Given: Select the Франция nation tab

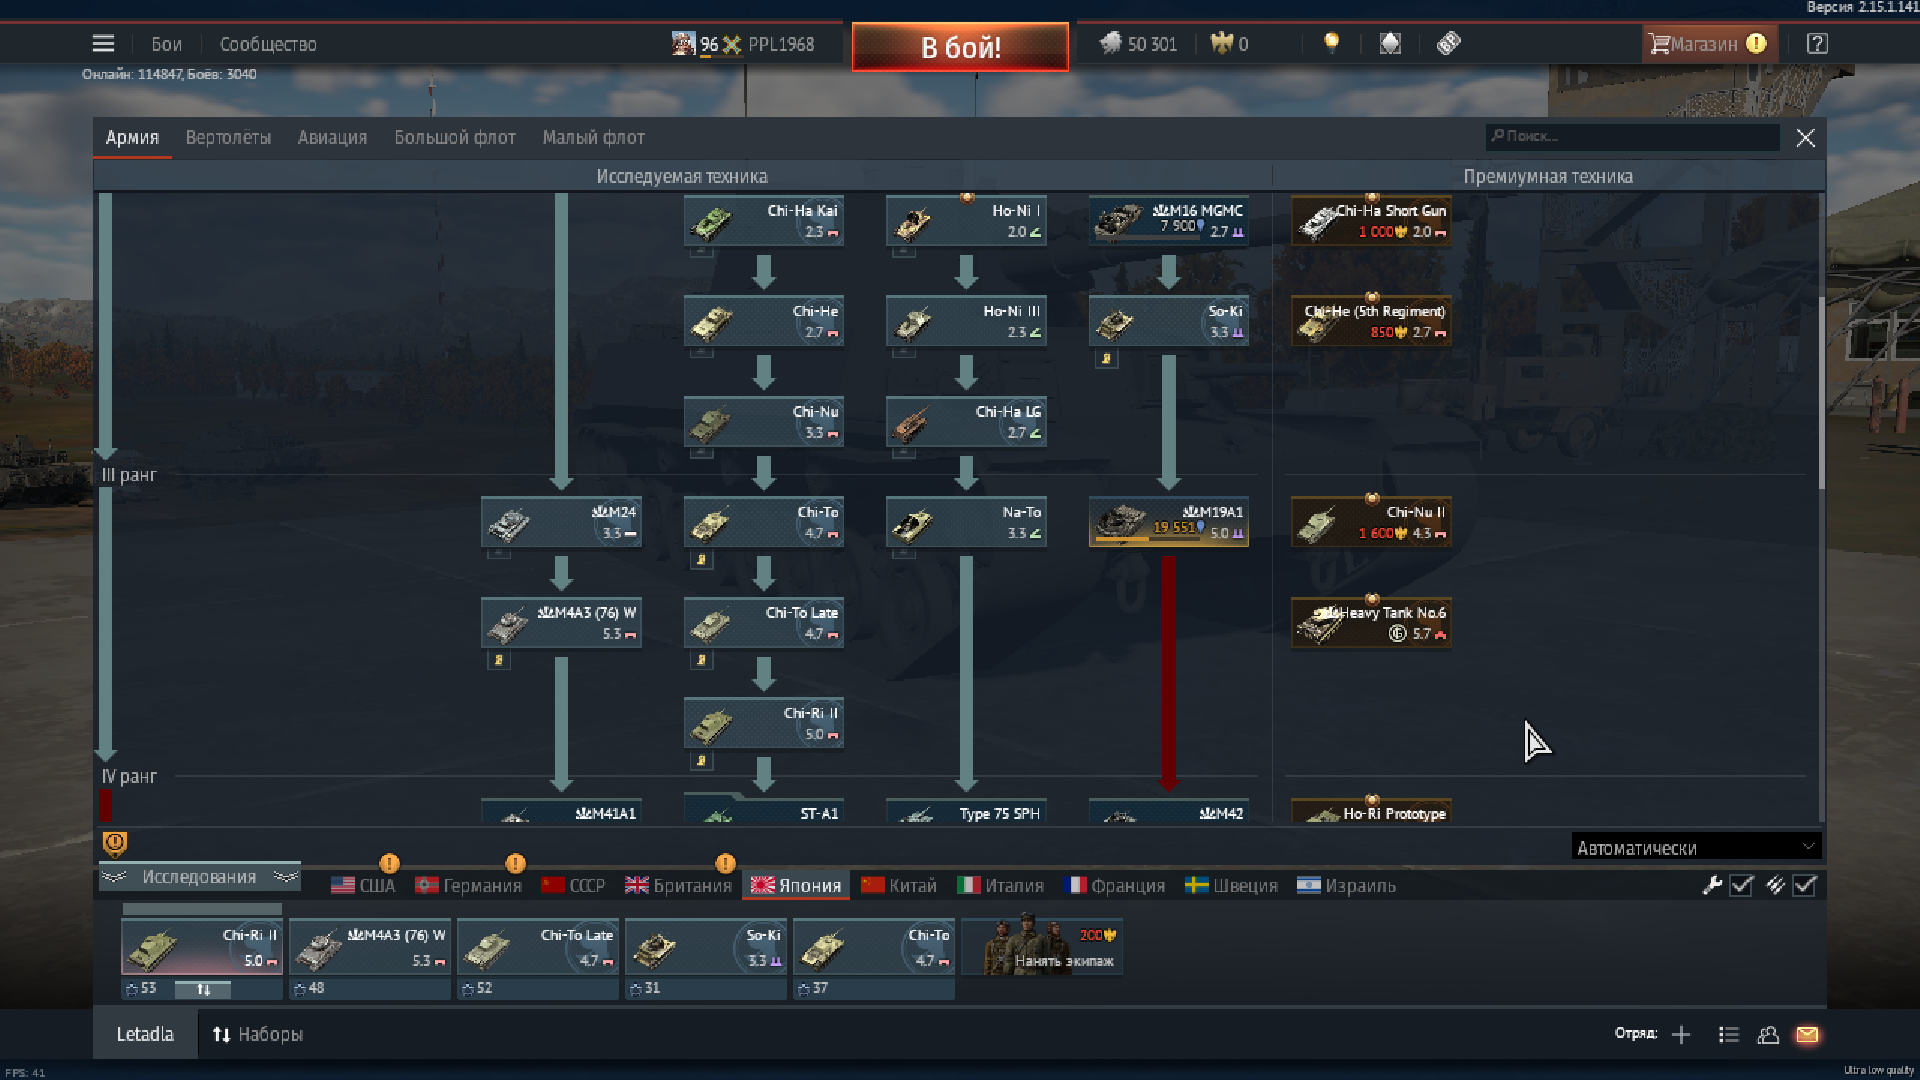Looking at the screenshot, I should [x=1115, y=885].
